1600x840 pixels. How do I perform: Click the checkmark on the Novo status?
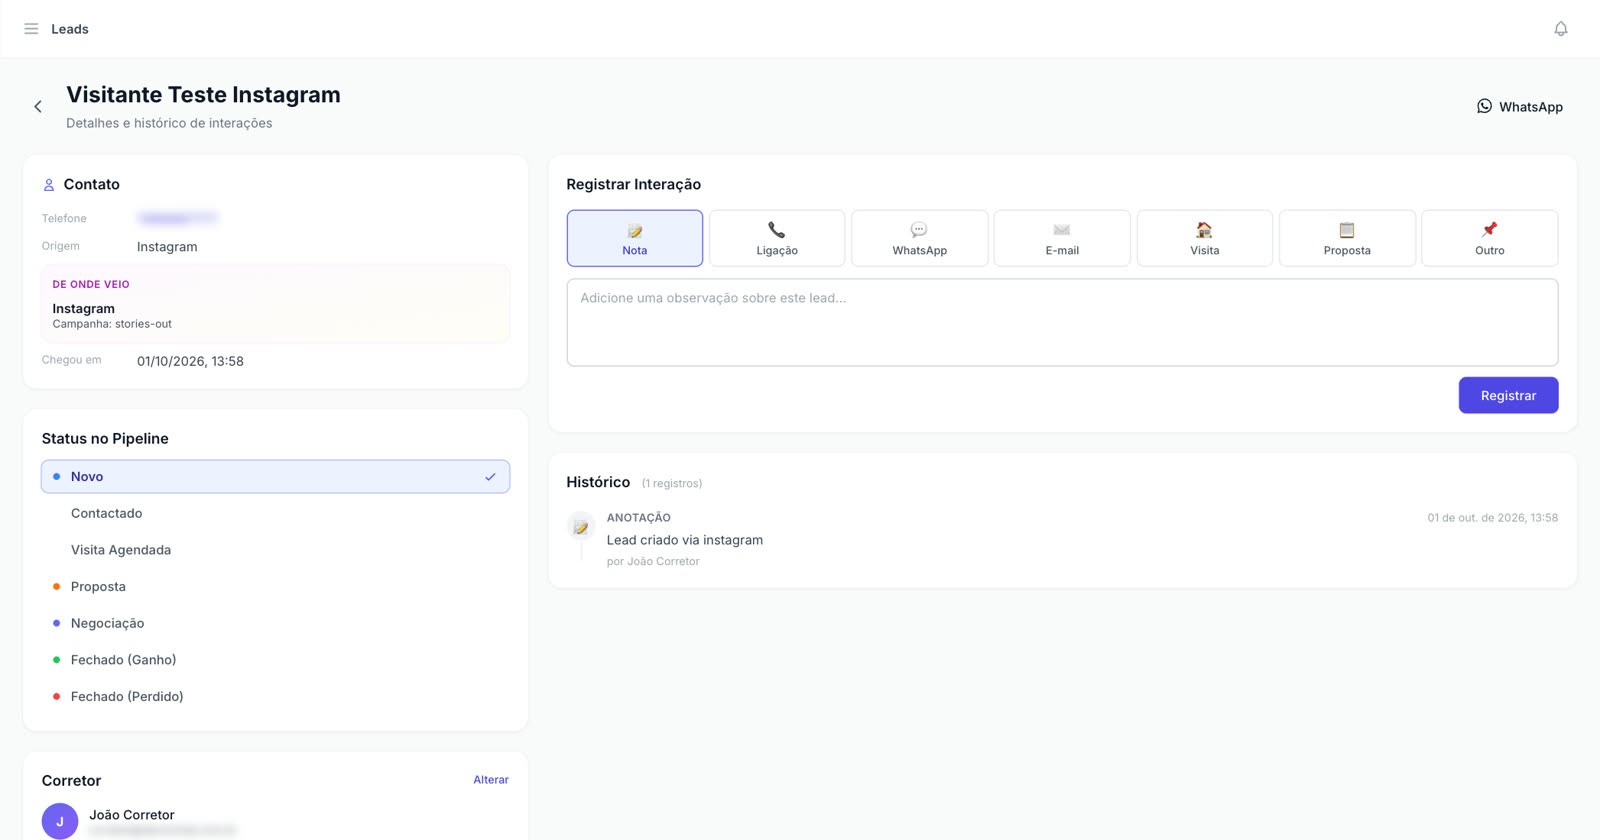click(x=490, y=477)
